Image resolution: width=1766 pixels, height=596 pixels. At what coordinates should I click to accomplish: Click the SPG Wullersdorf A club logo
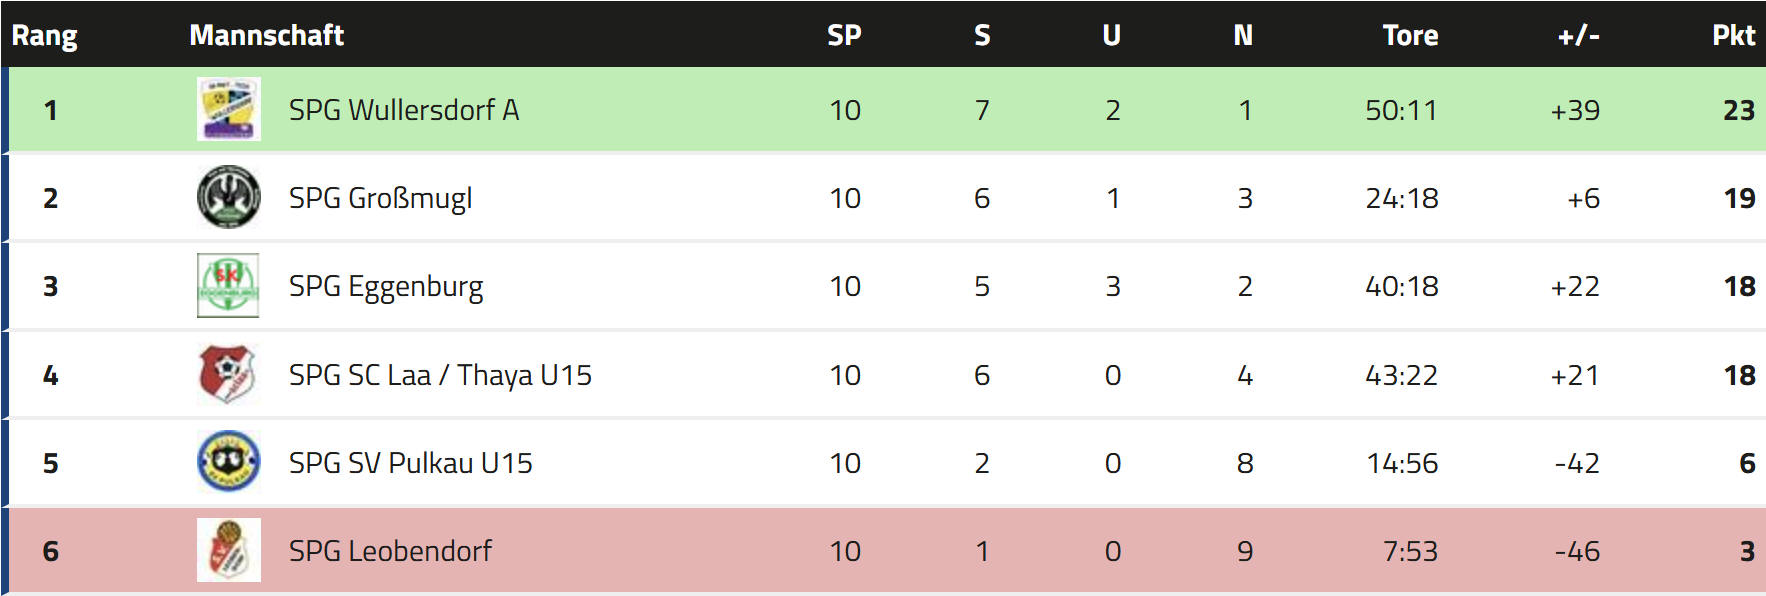(x=228, y=109)
